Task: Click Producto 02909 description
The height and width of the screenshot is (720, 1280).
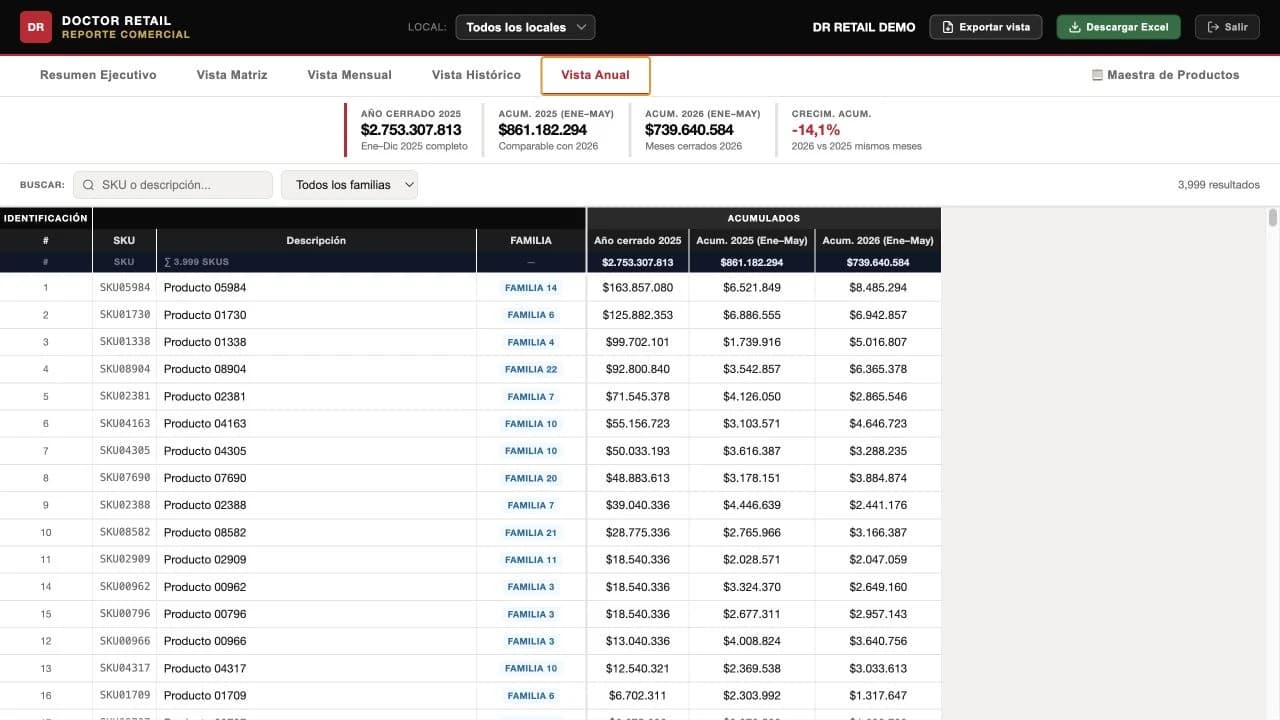Action: [205, 560]
